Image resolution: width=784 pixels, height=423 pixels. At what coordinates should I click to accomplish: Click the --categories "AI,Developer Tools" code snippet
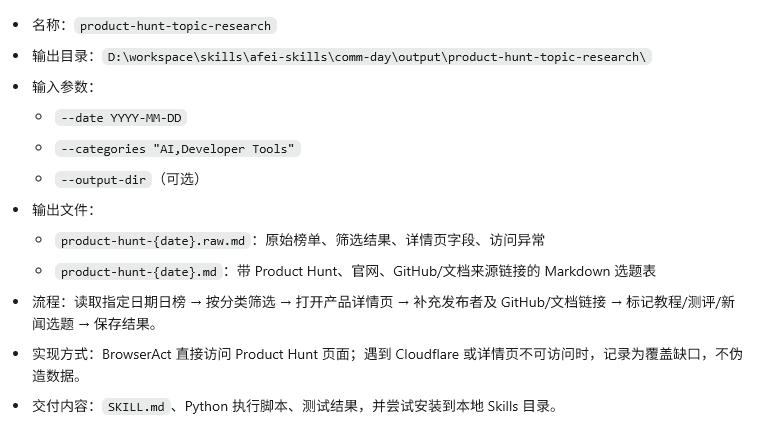click(x=178, y=148)
